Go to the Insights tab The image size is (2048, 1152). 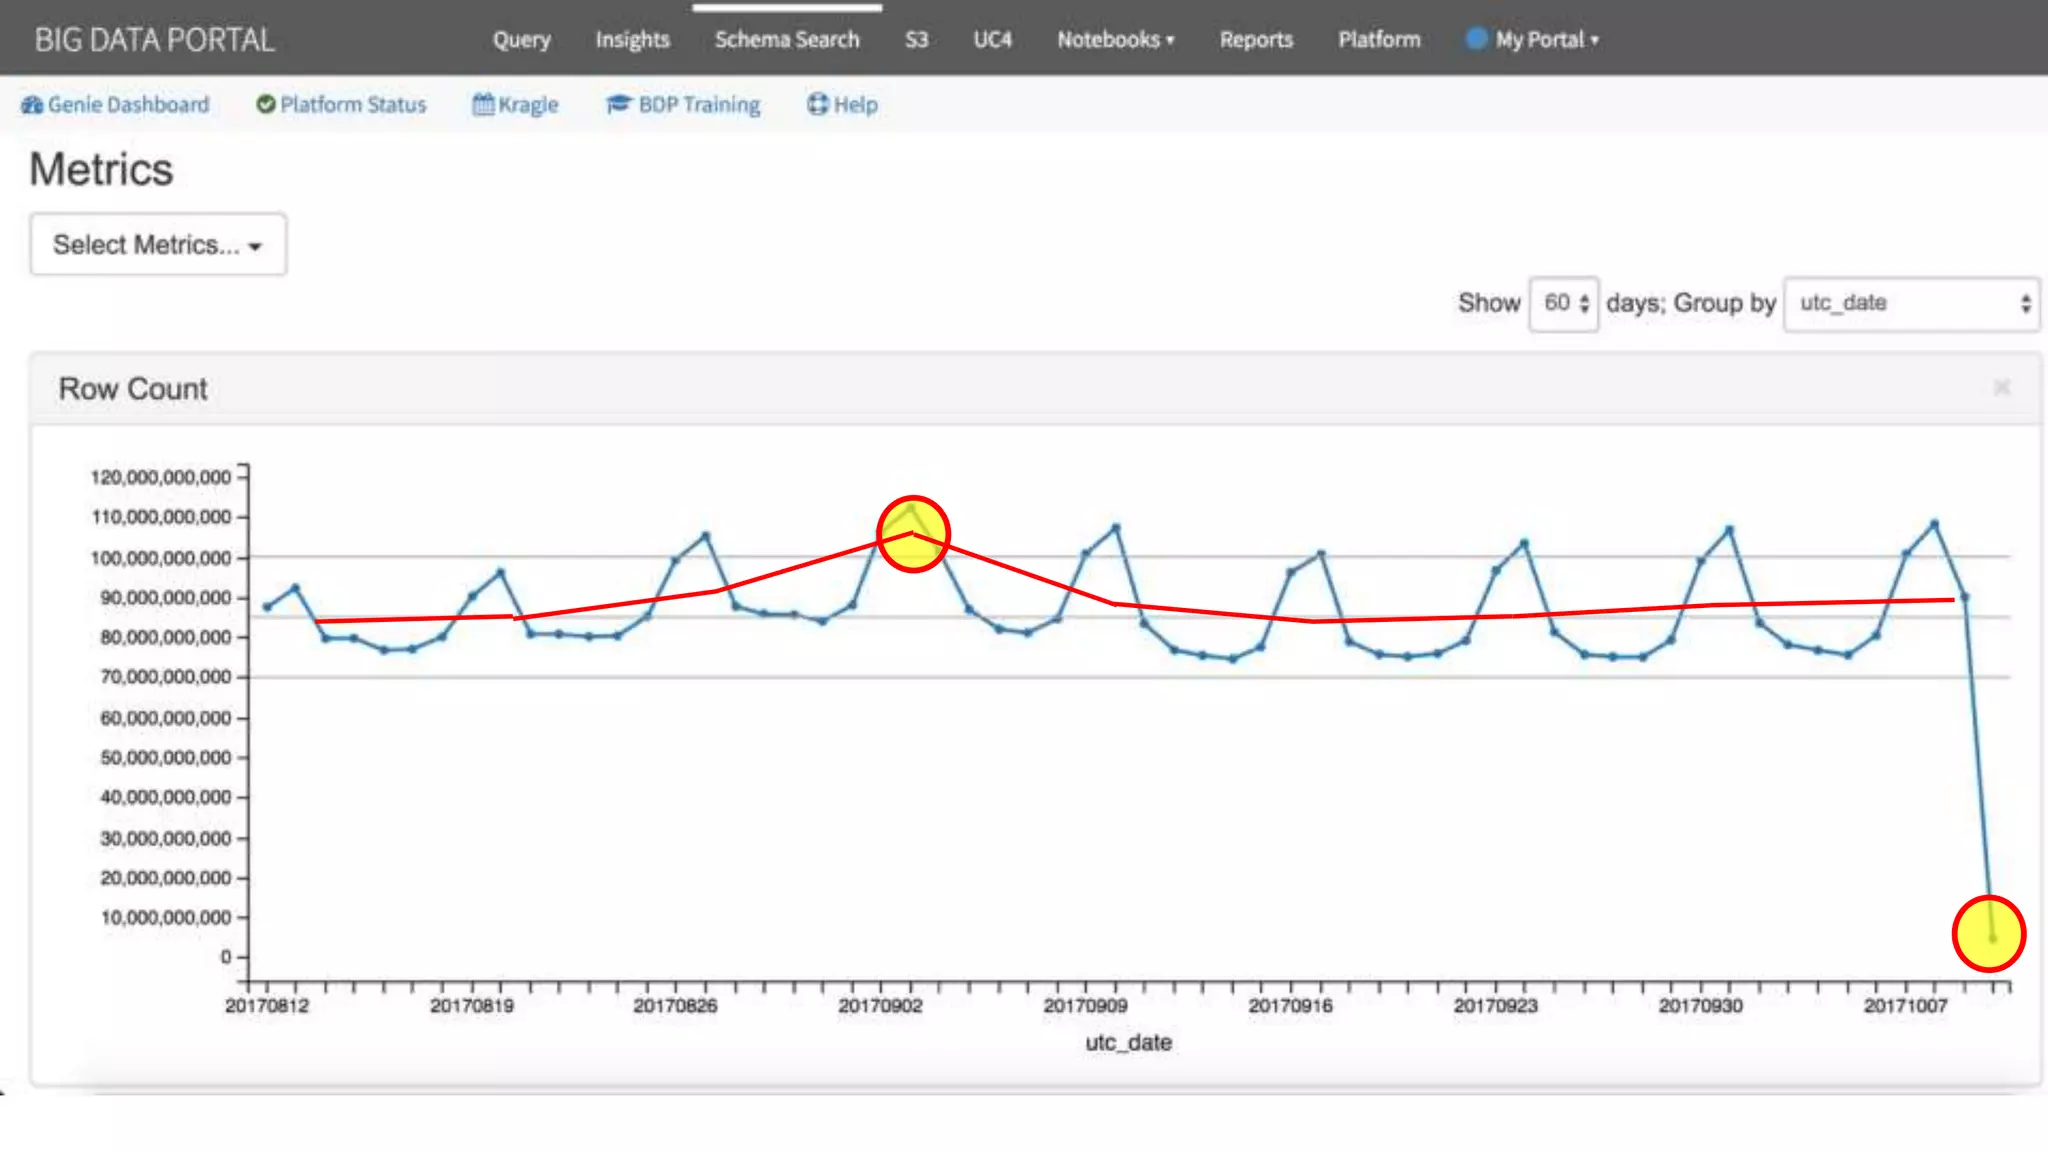pyautogui.click(x=632, y=40)
